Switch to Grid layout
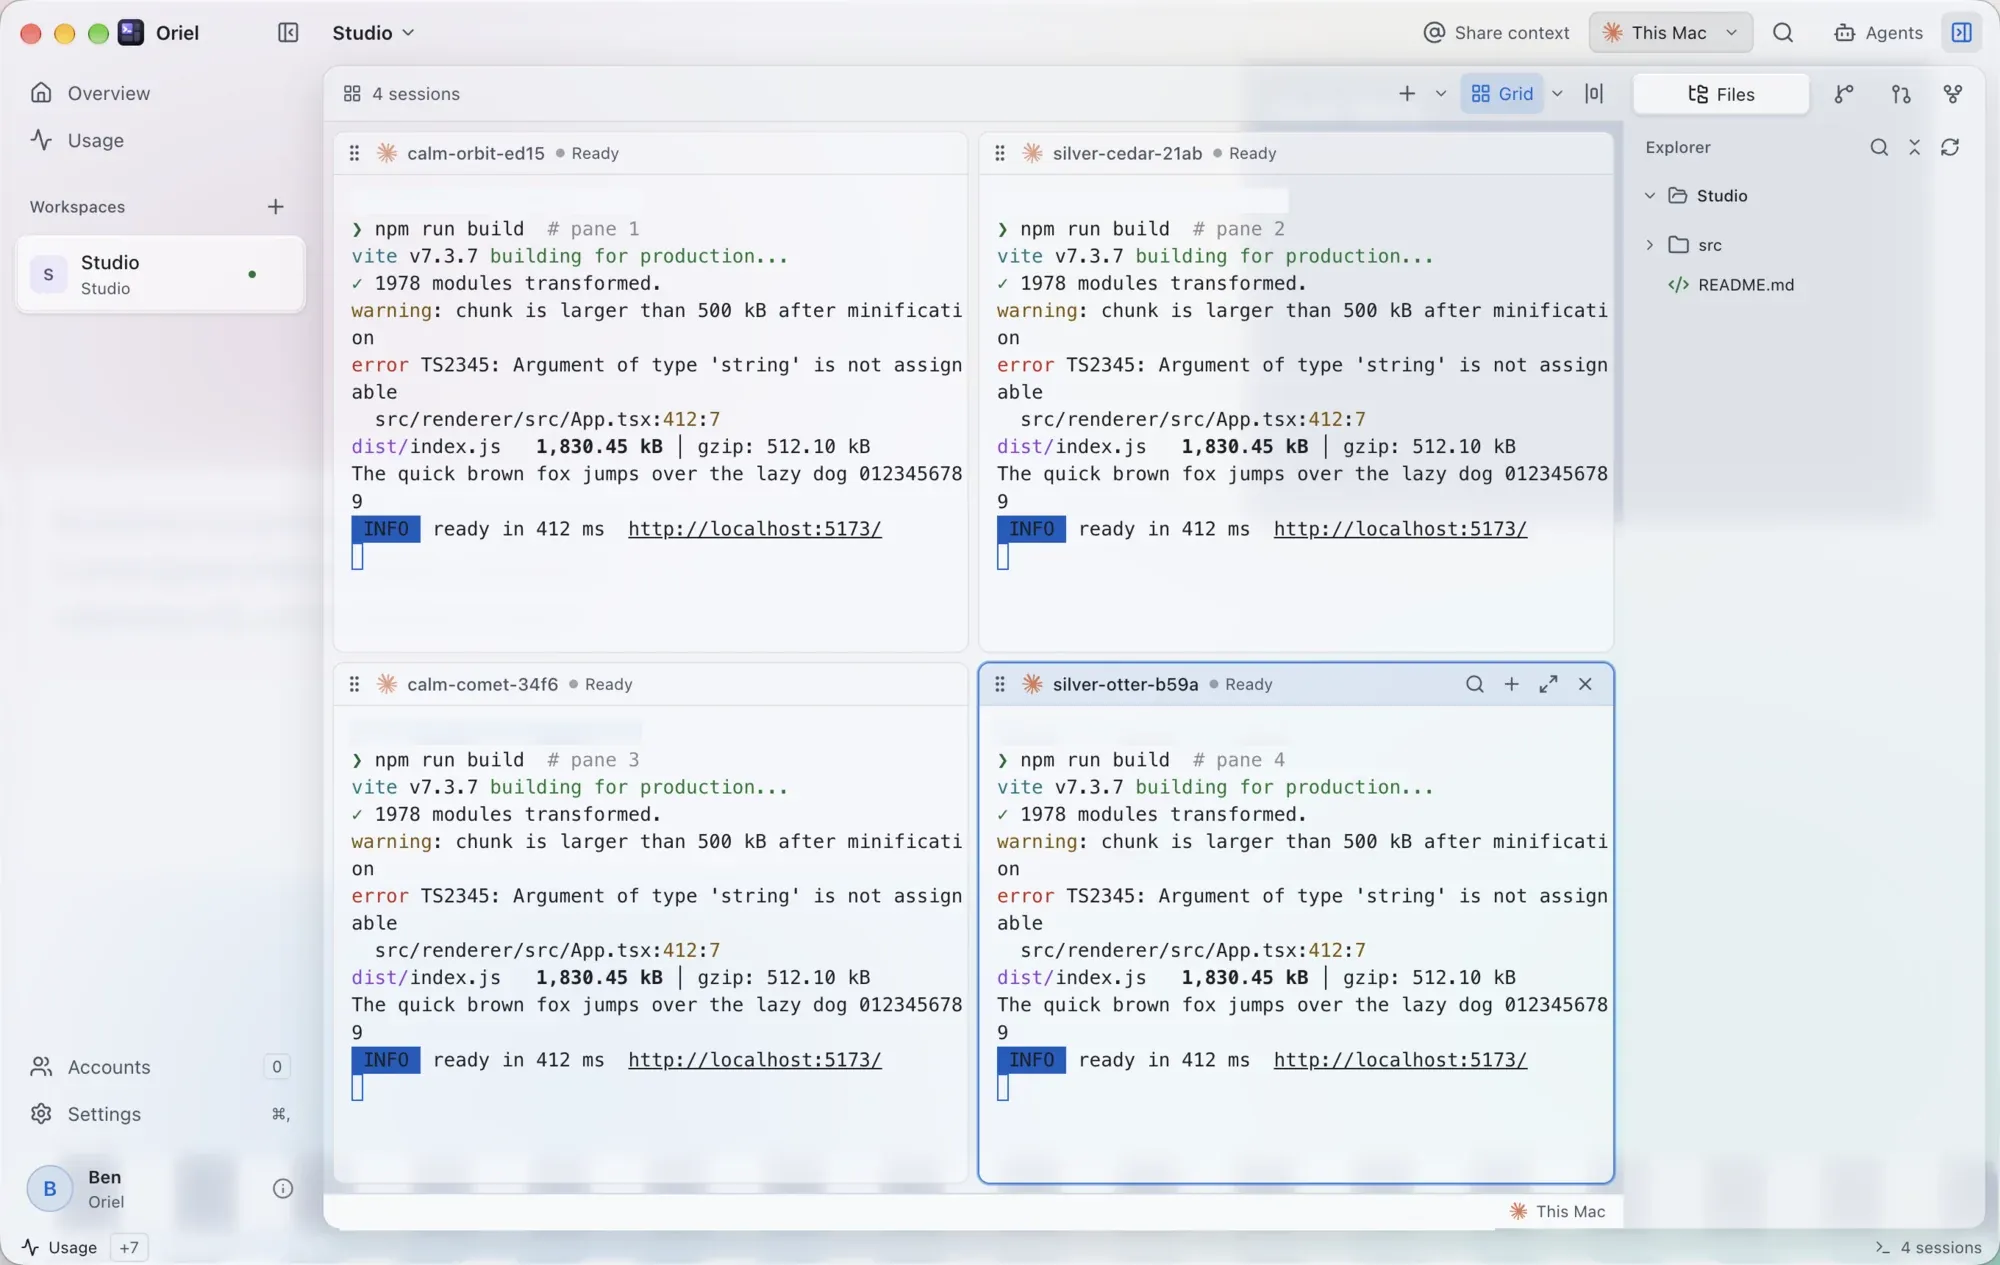 (1502, 94)
